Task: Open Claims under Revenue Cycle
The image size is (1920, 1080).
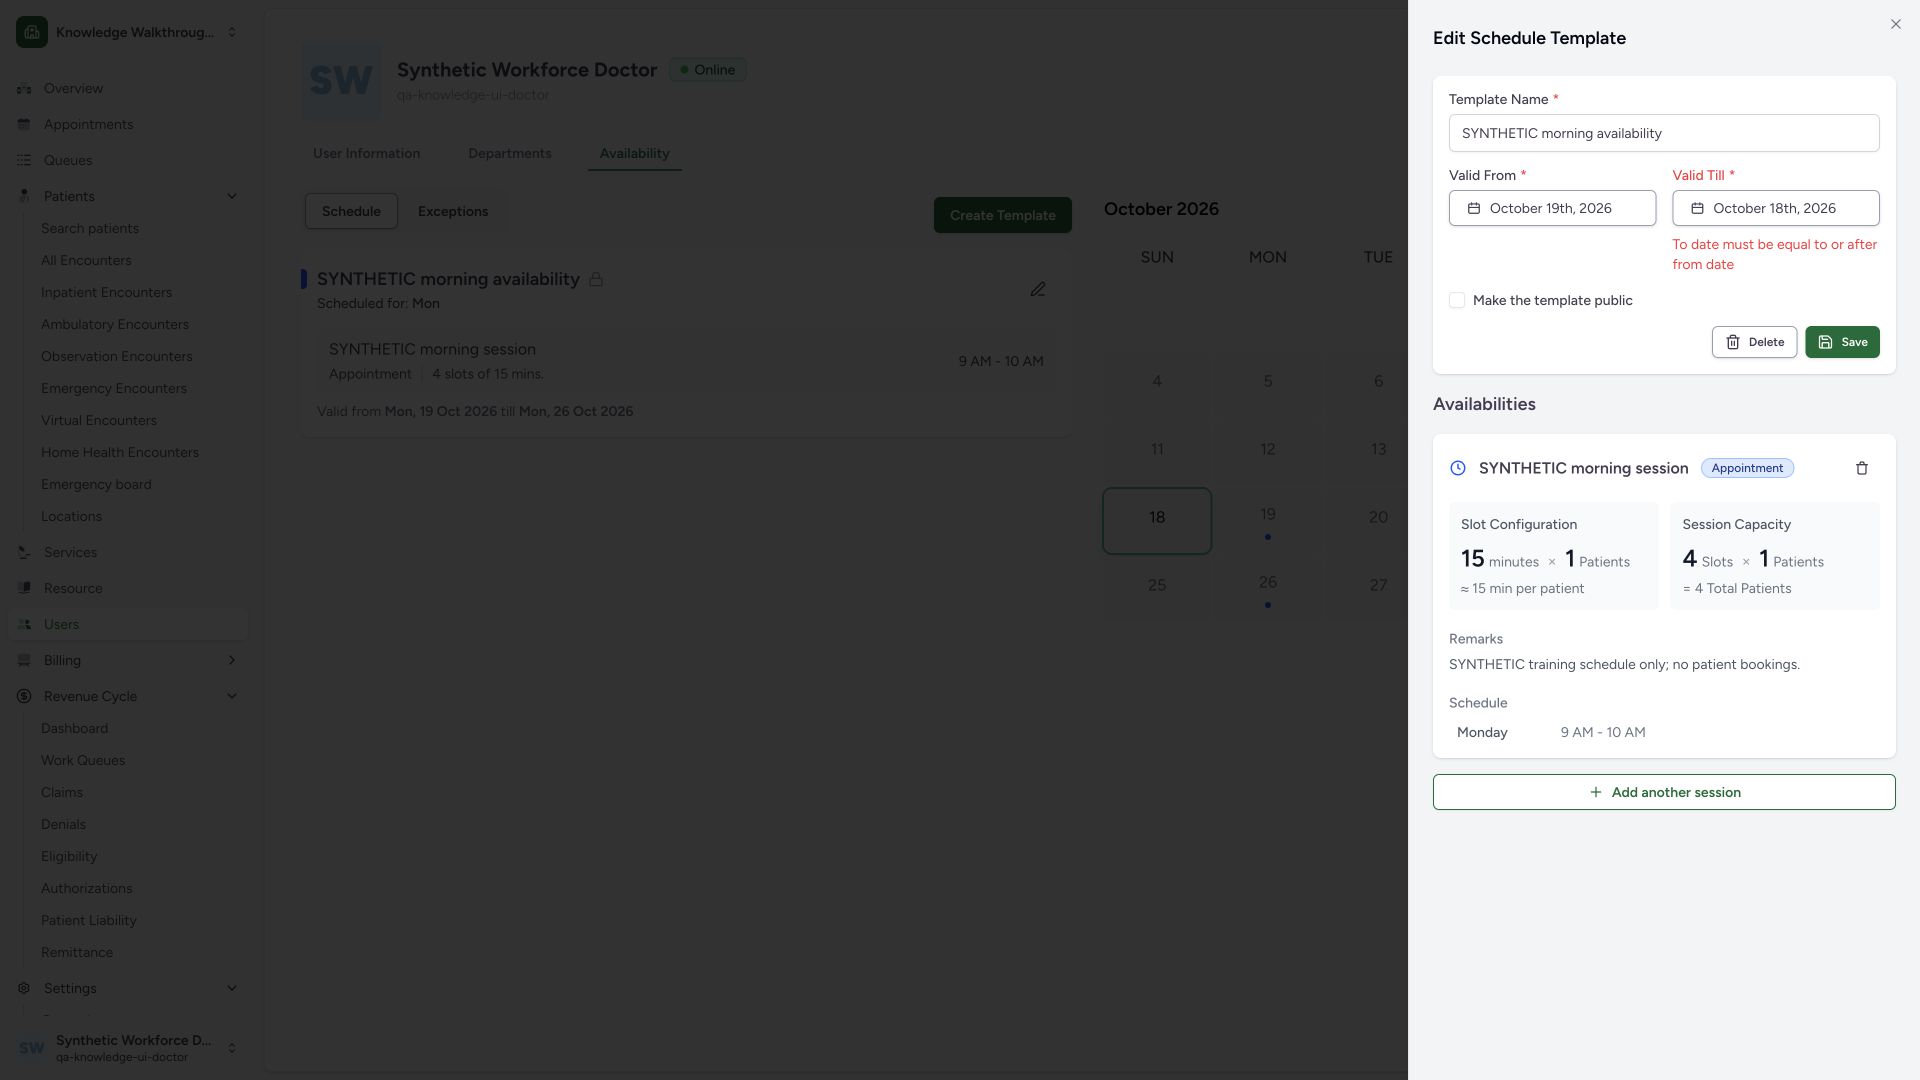Action: click(x=62, y=792)
